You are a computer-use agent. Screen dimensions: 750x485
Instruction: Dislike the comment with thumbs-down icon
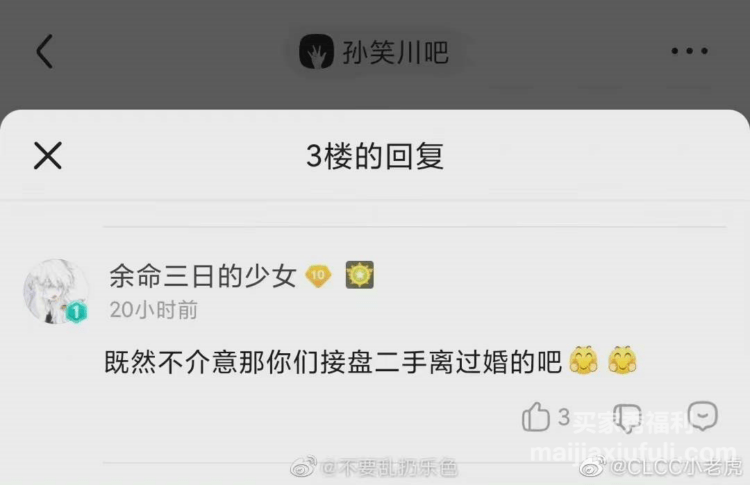point(627,418)
